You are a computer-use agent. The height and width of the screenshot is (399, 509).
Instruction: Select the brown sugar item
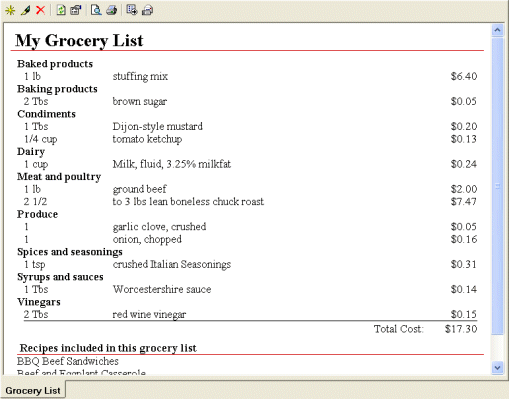point(140,102)
